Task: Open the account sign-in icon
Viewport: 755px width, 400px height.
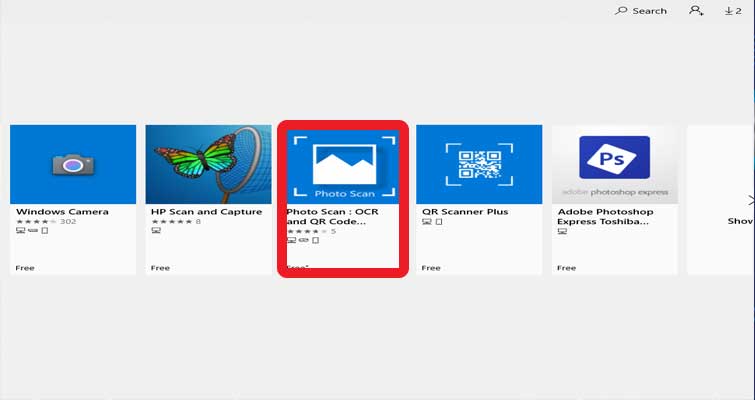Action: [696, 11]
